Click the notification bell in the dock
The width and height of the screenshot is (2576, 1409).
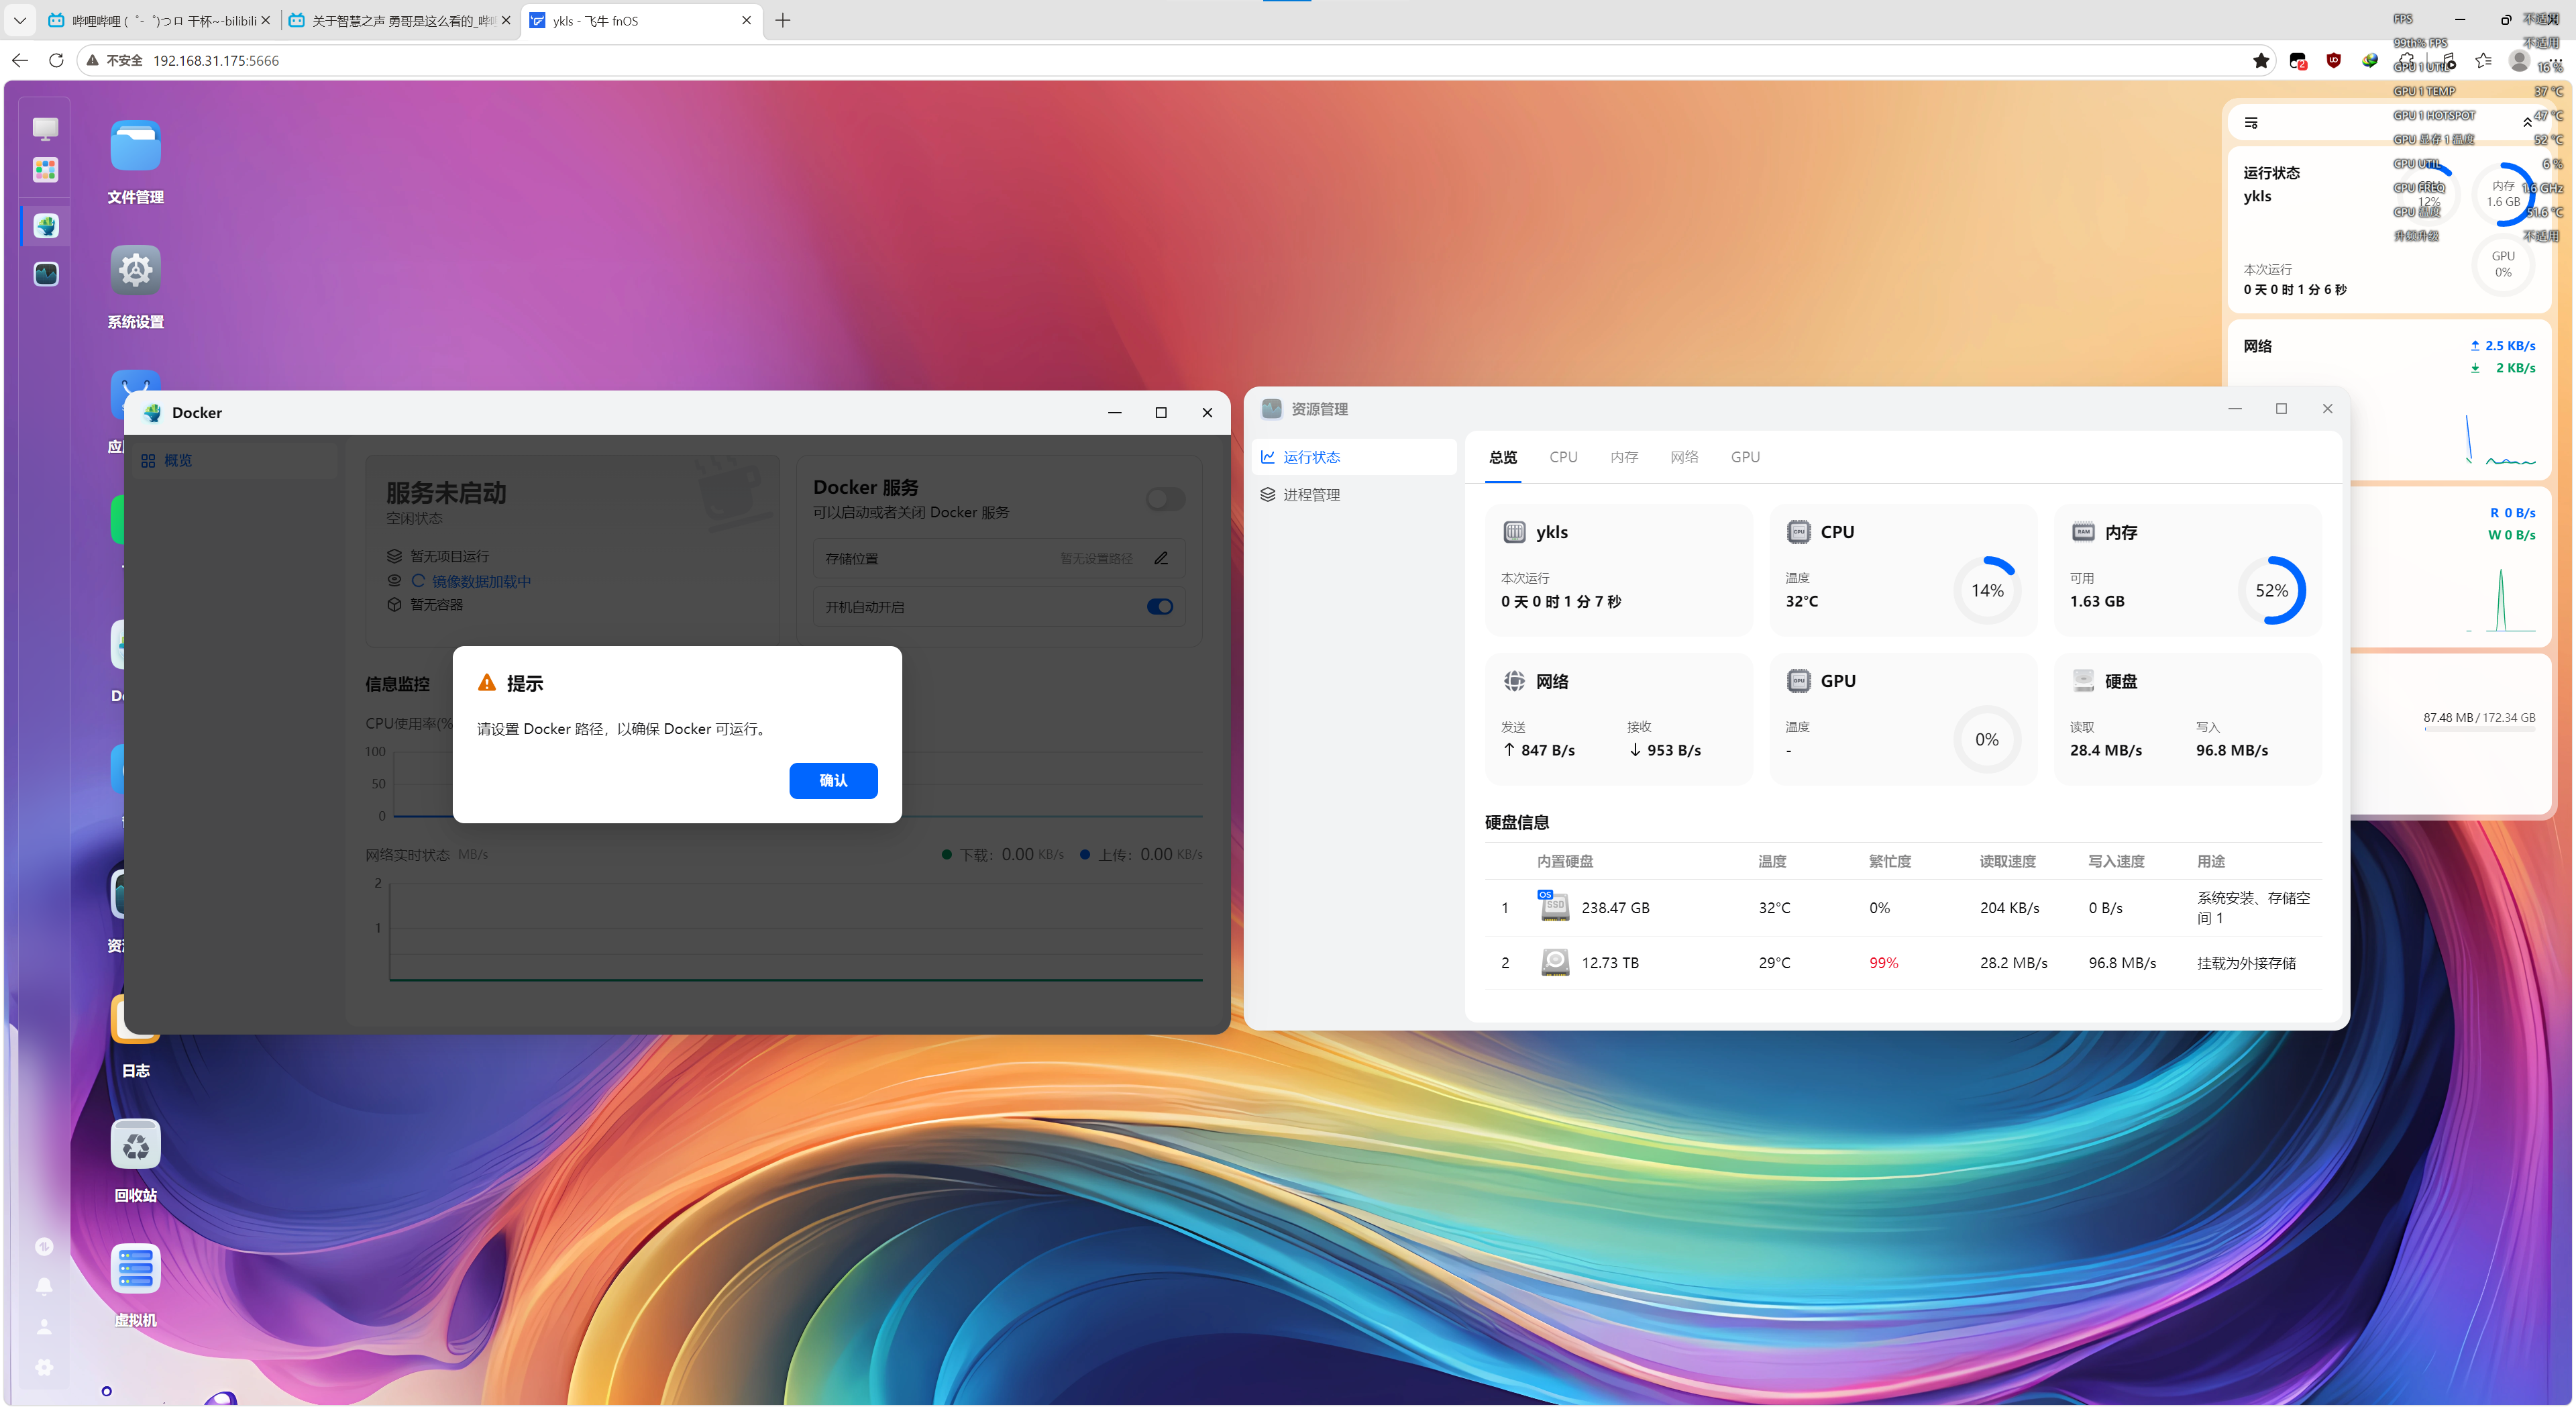point(44,1286)
